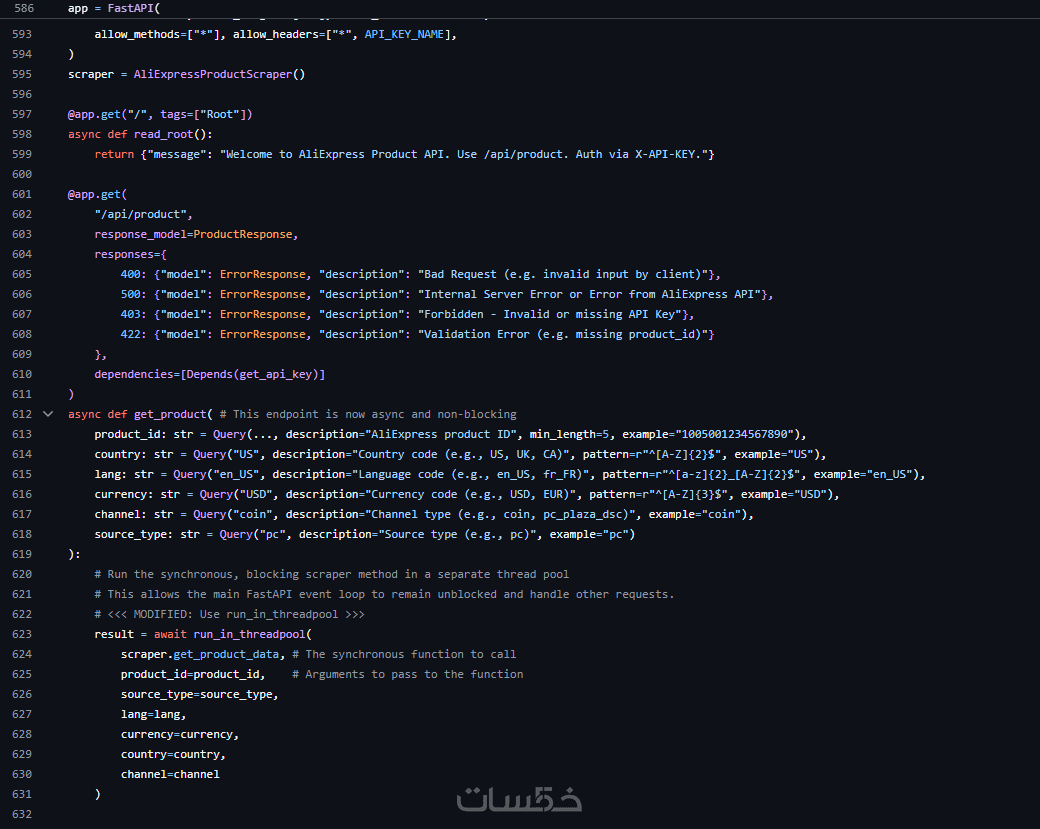This screenshot has width=1040, height=829.
Task: Click 'ErrorResponse' on line 605
Action: point(263,274)
